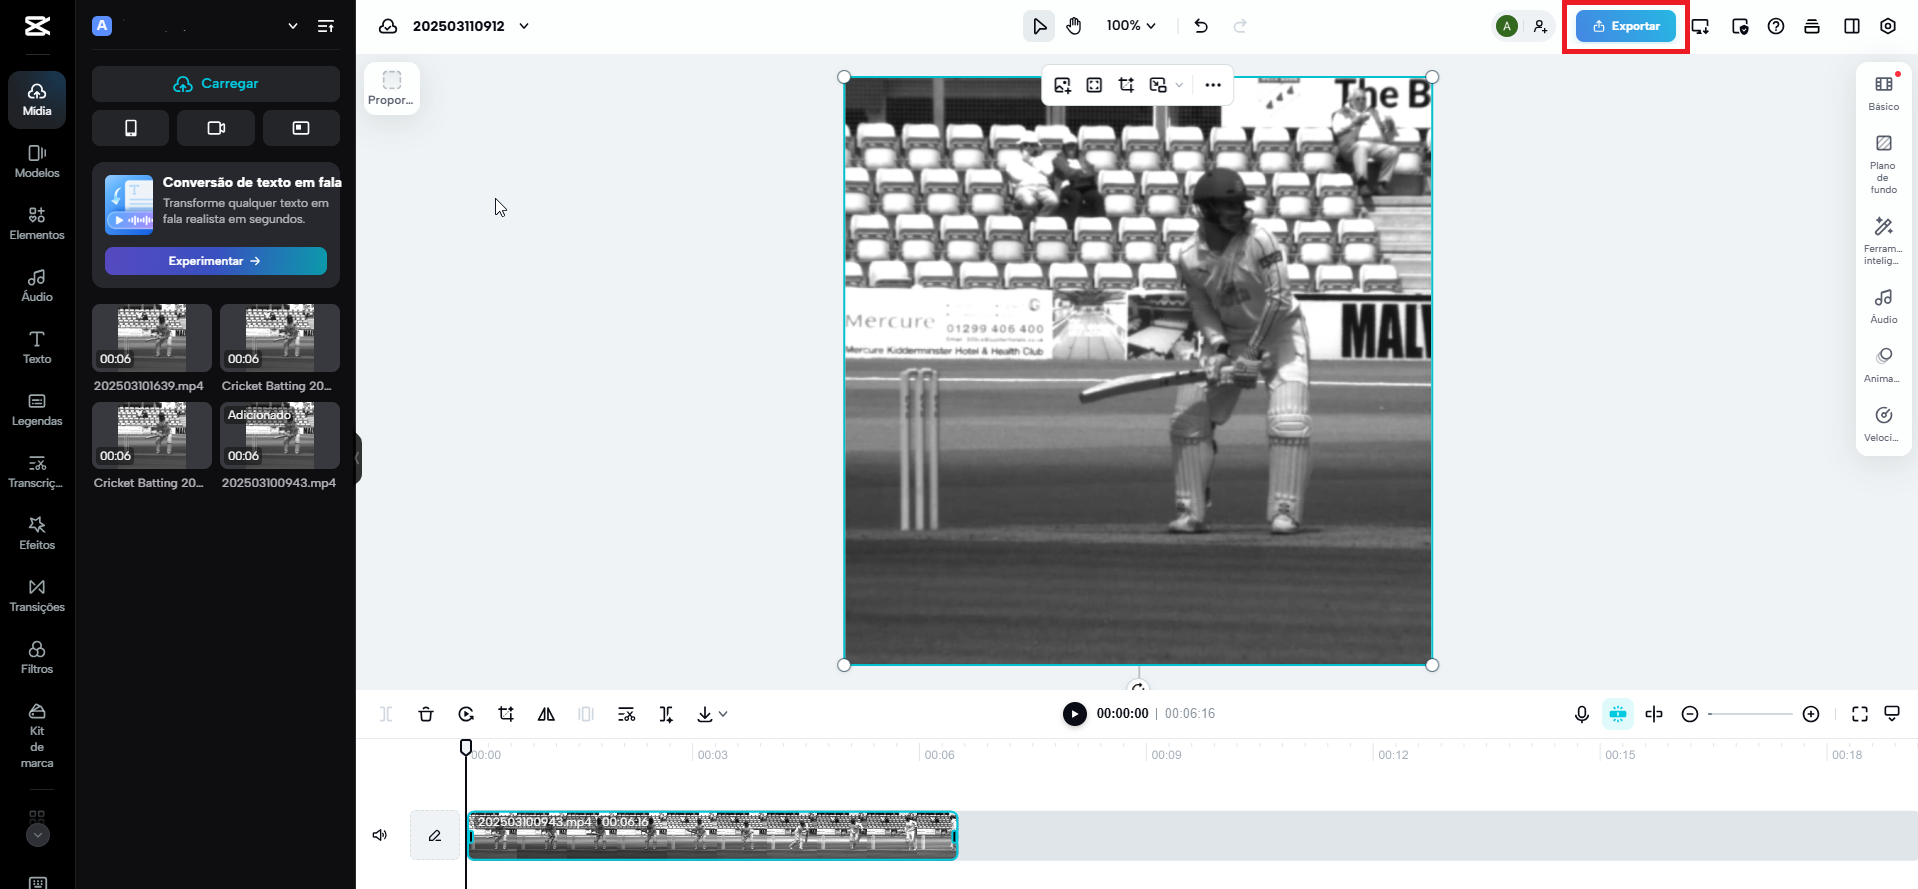Collapse the media panel side handle

[x=358, y=458]
